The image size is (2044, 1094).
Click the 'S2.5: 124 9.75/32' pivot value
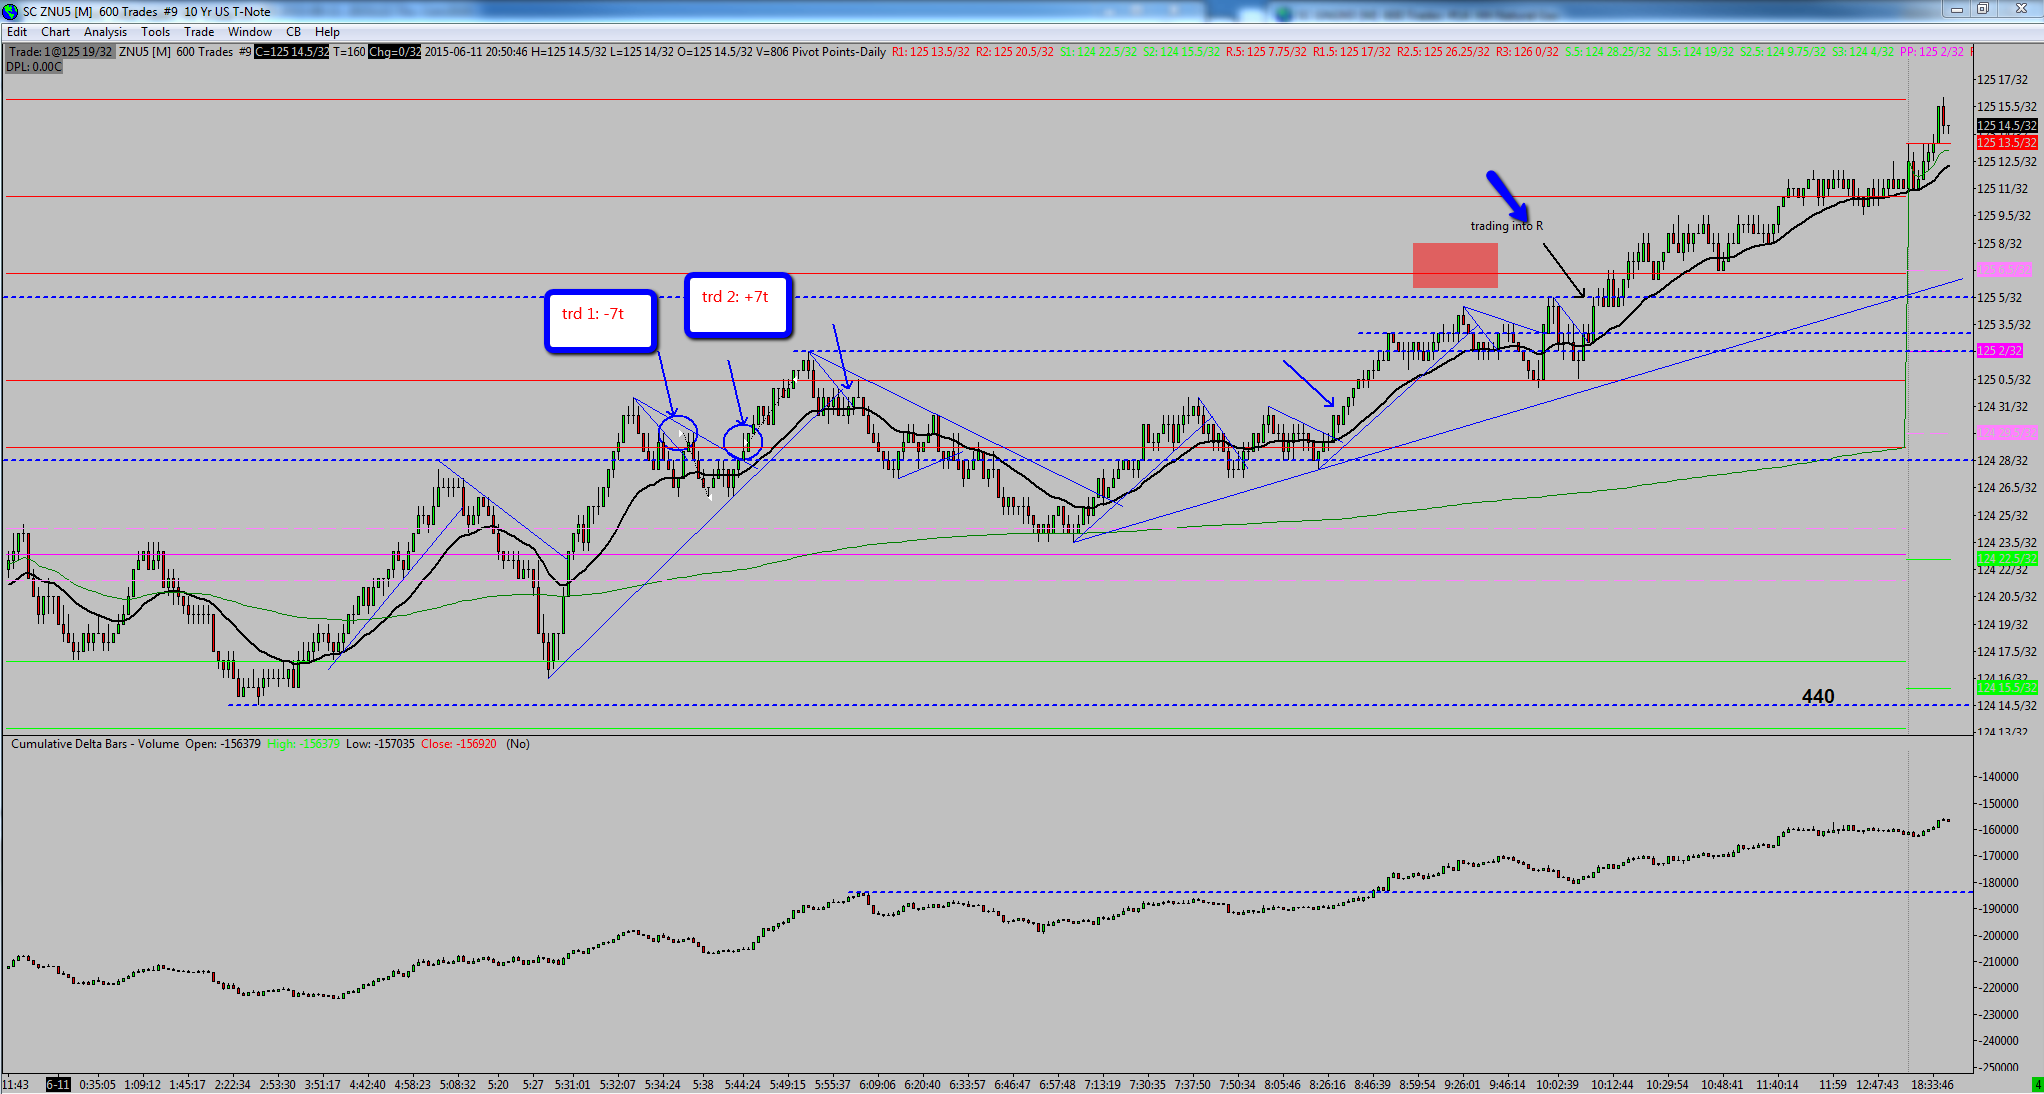[1783, 52]
